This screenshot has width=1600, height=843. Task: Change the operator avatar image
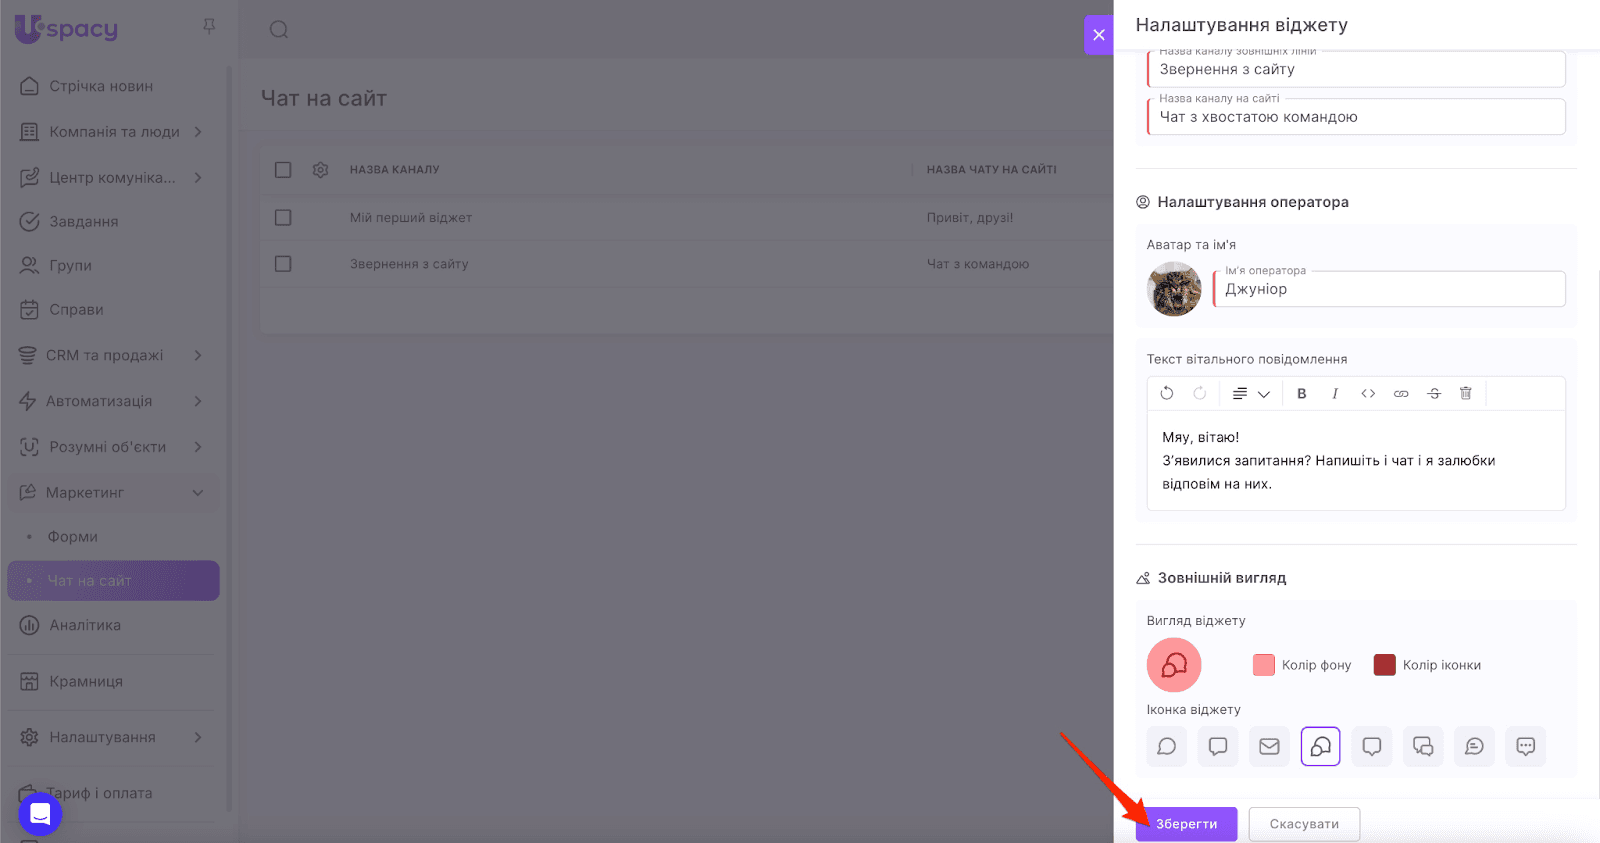1174,289
